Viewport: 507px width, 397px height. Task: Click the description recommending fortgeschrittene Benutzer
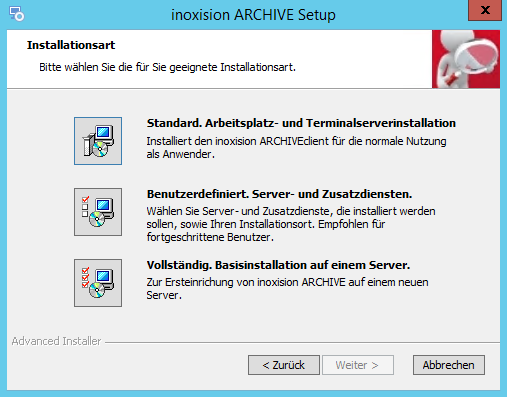[x=291, y=224]
